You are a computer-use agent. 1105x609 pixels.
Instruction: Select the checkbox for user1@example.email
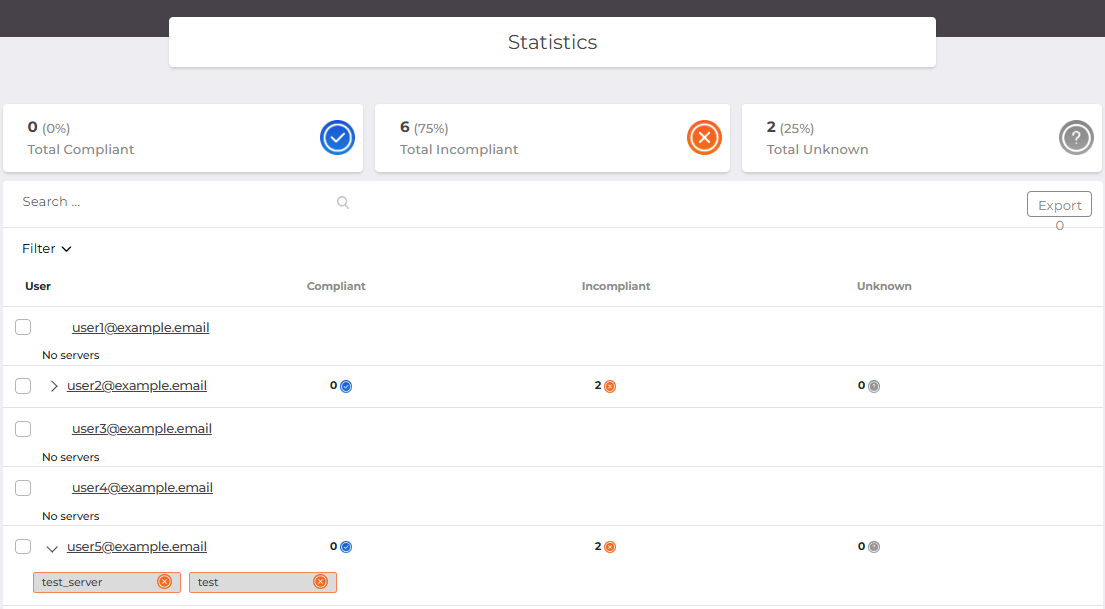tap(23, 327)
